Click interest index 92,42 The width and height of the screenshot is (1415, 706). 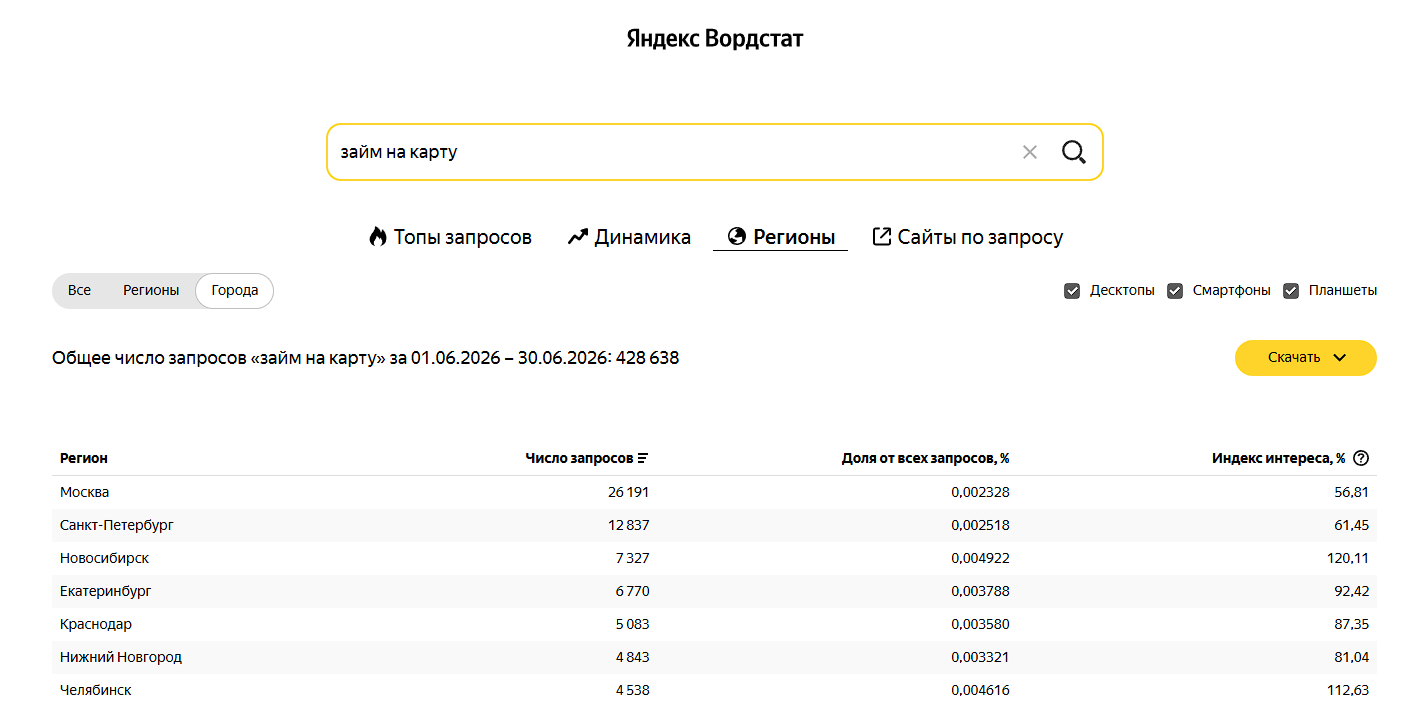pos(1351,591)
